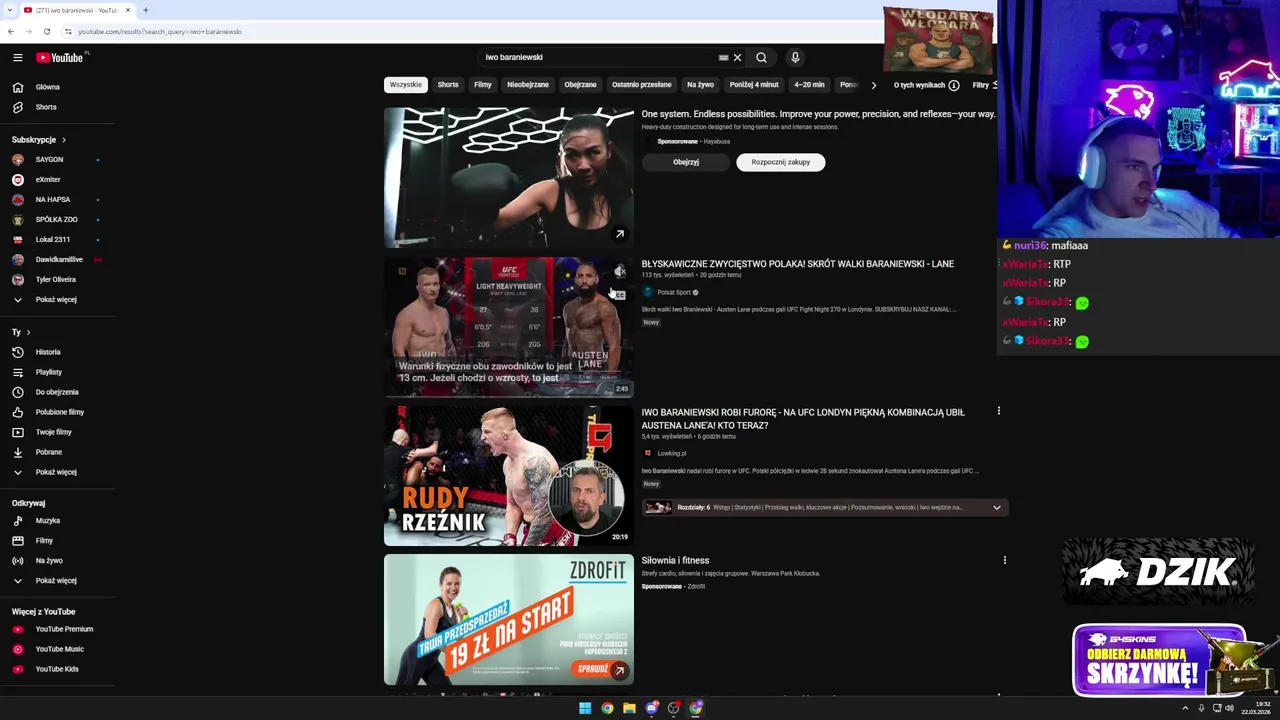Screen dimensions: 1280x720
Task: Open Do obejrzenia watch later
Action: point(58,392)
